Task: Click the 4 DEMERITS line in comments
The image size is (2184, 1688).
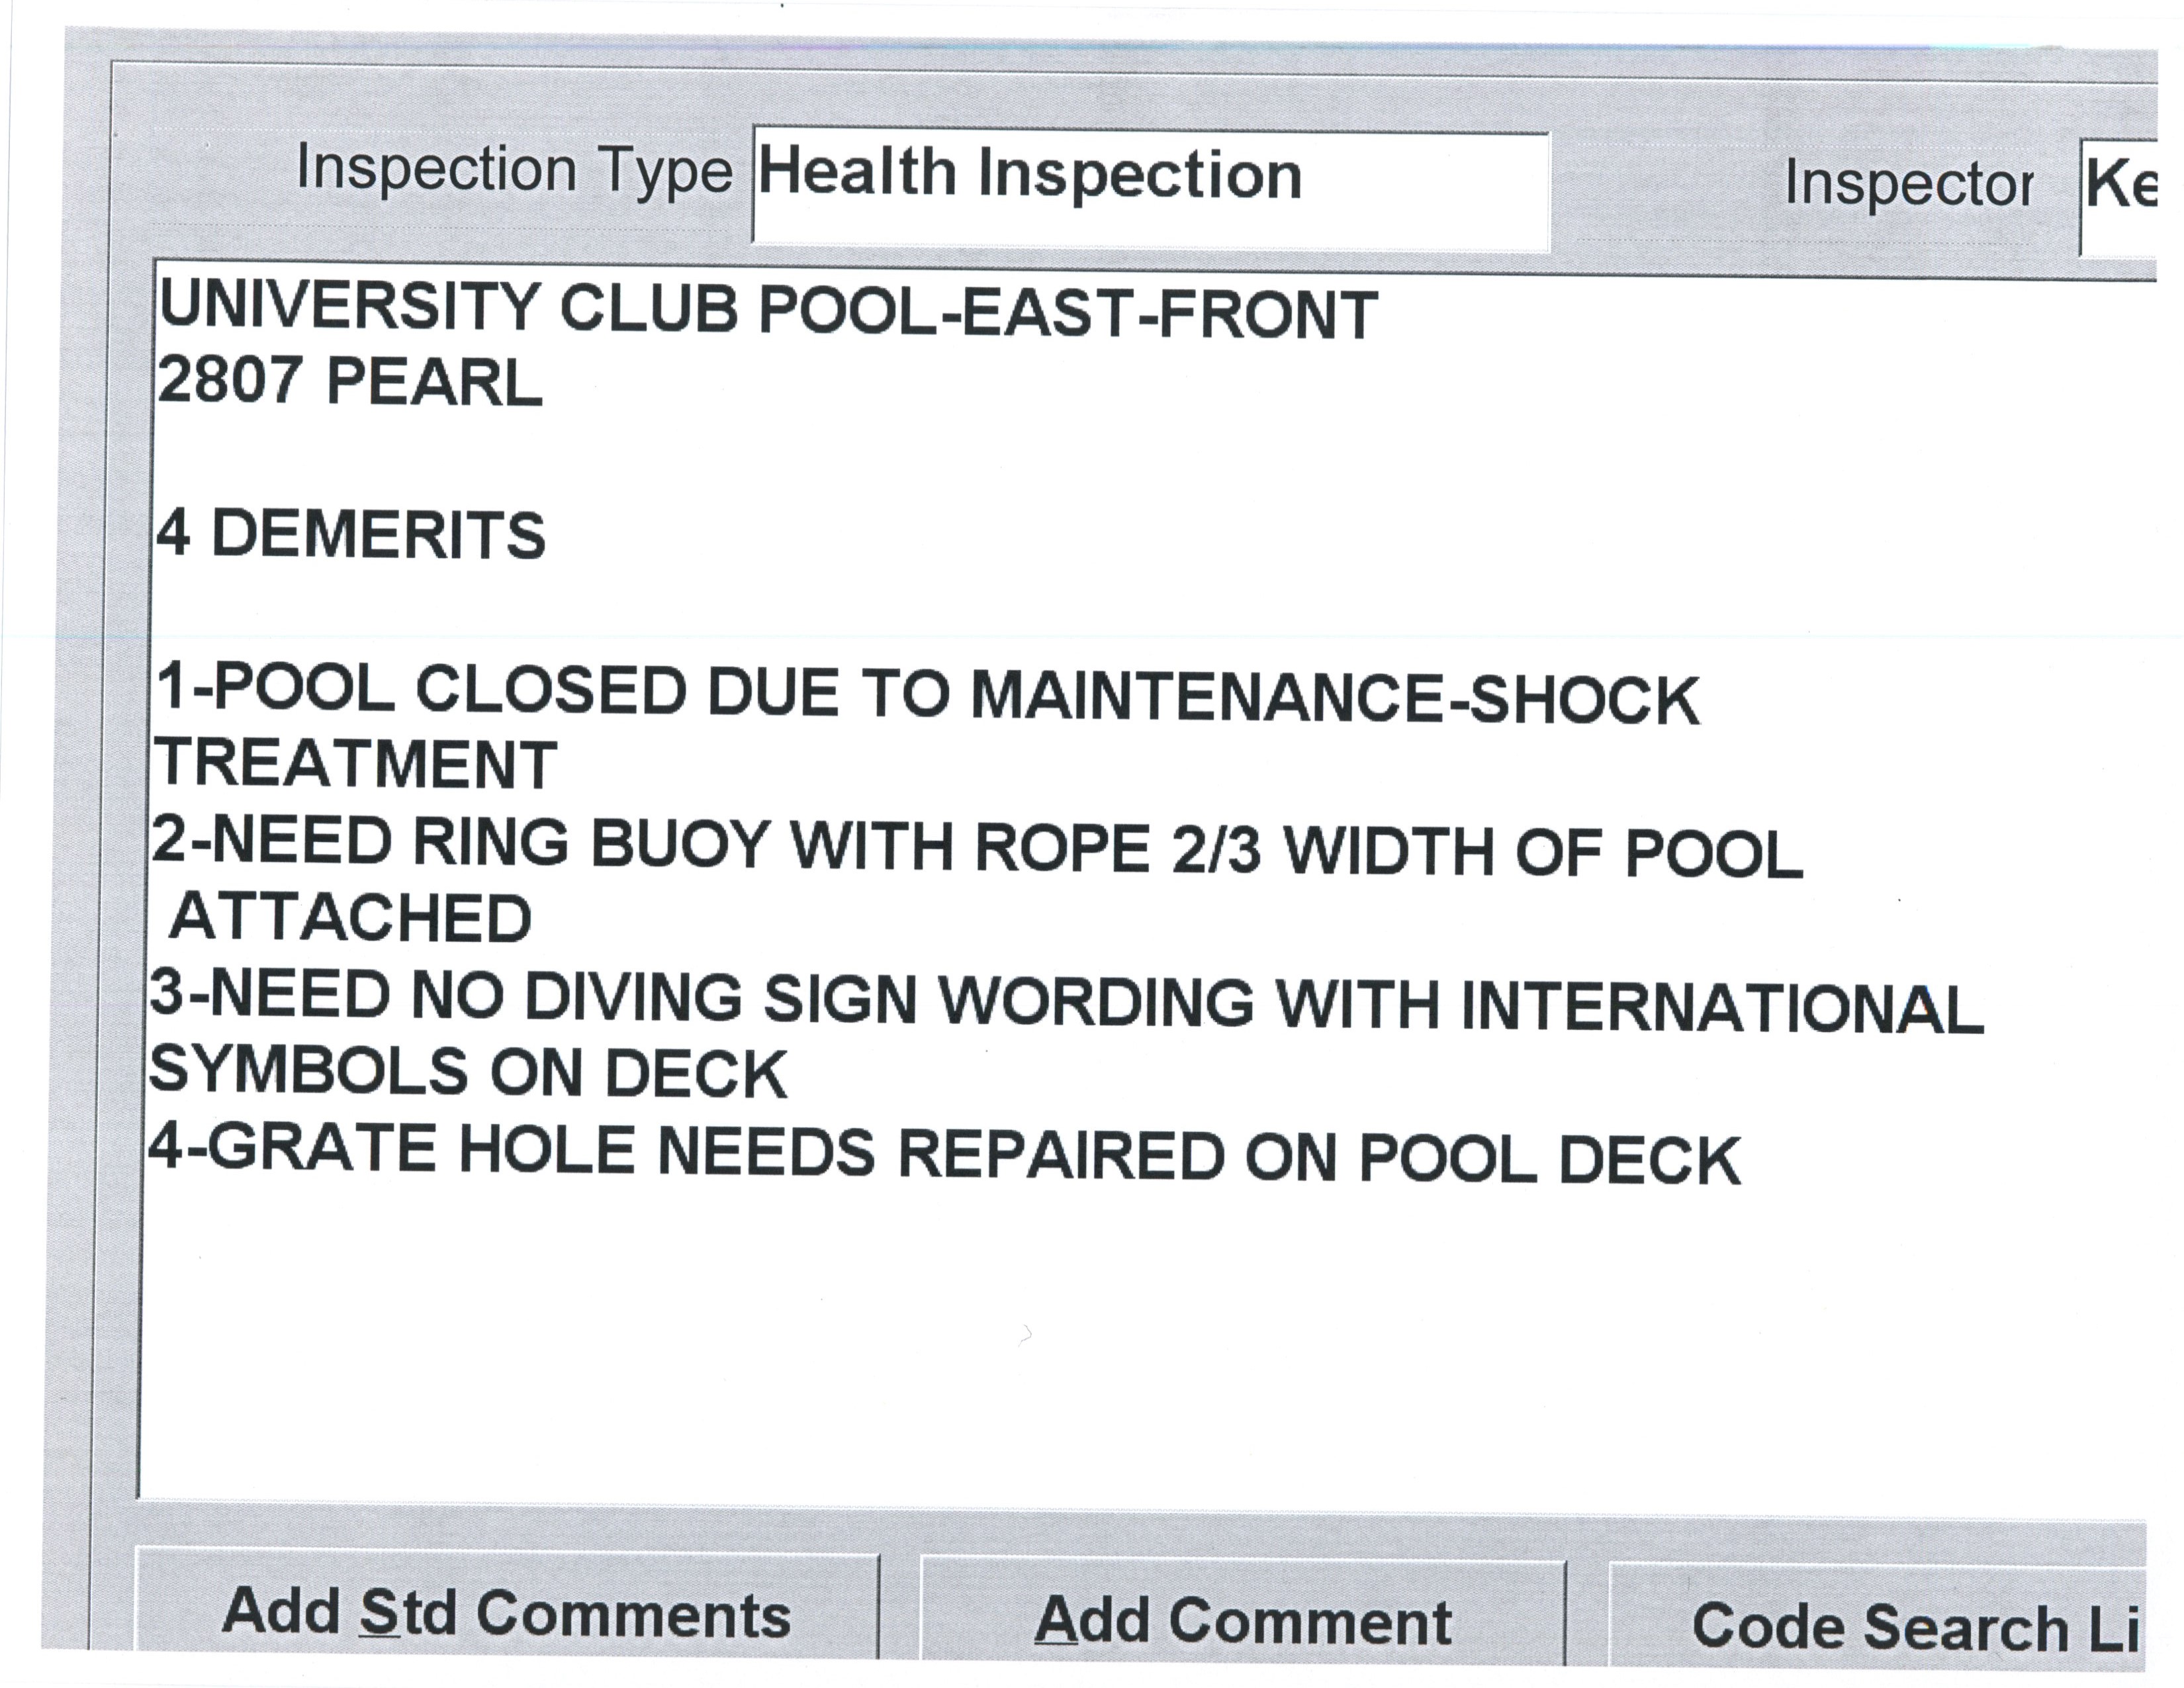Action: 351,535
